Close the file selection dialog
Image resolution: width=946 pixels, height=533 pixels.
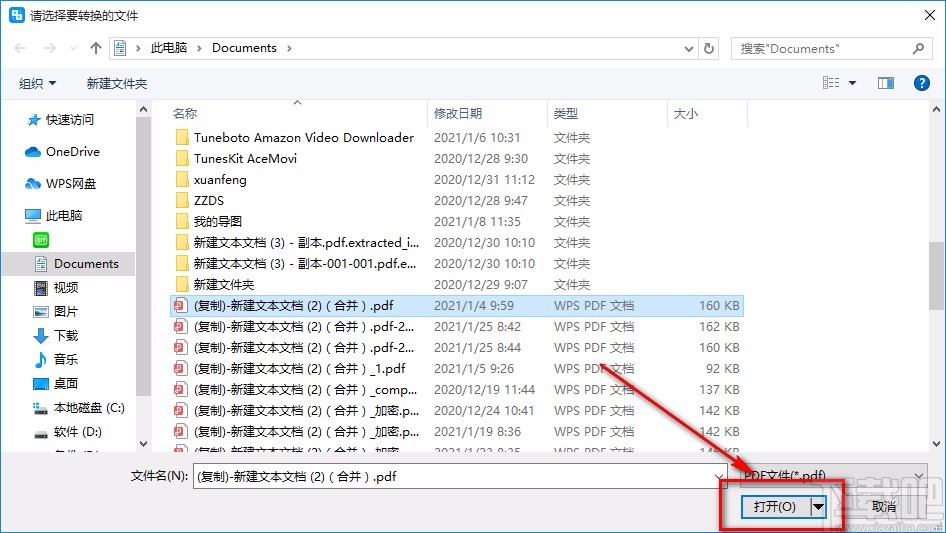pos(930,15)
